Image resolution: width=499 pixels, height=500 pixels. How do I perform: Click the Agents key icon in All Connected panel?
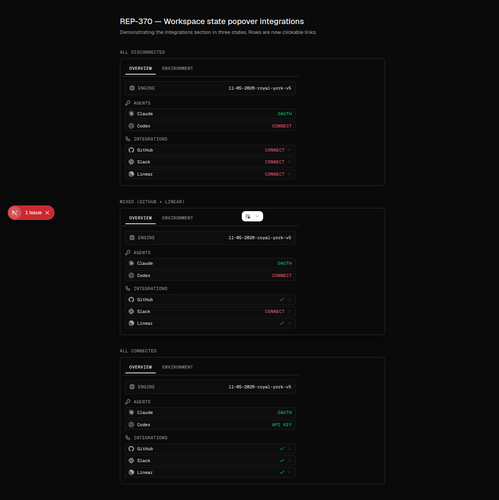click(128, 402)
